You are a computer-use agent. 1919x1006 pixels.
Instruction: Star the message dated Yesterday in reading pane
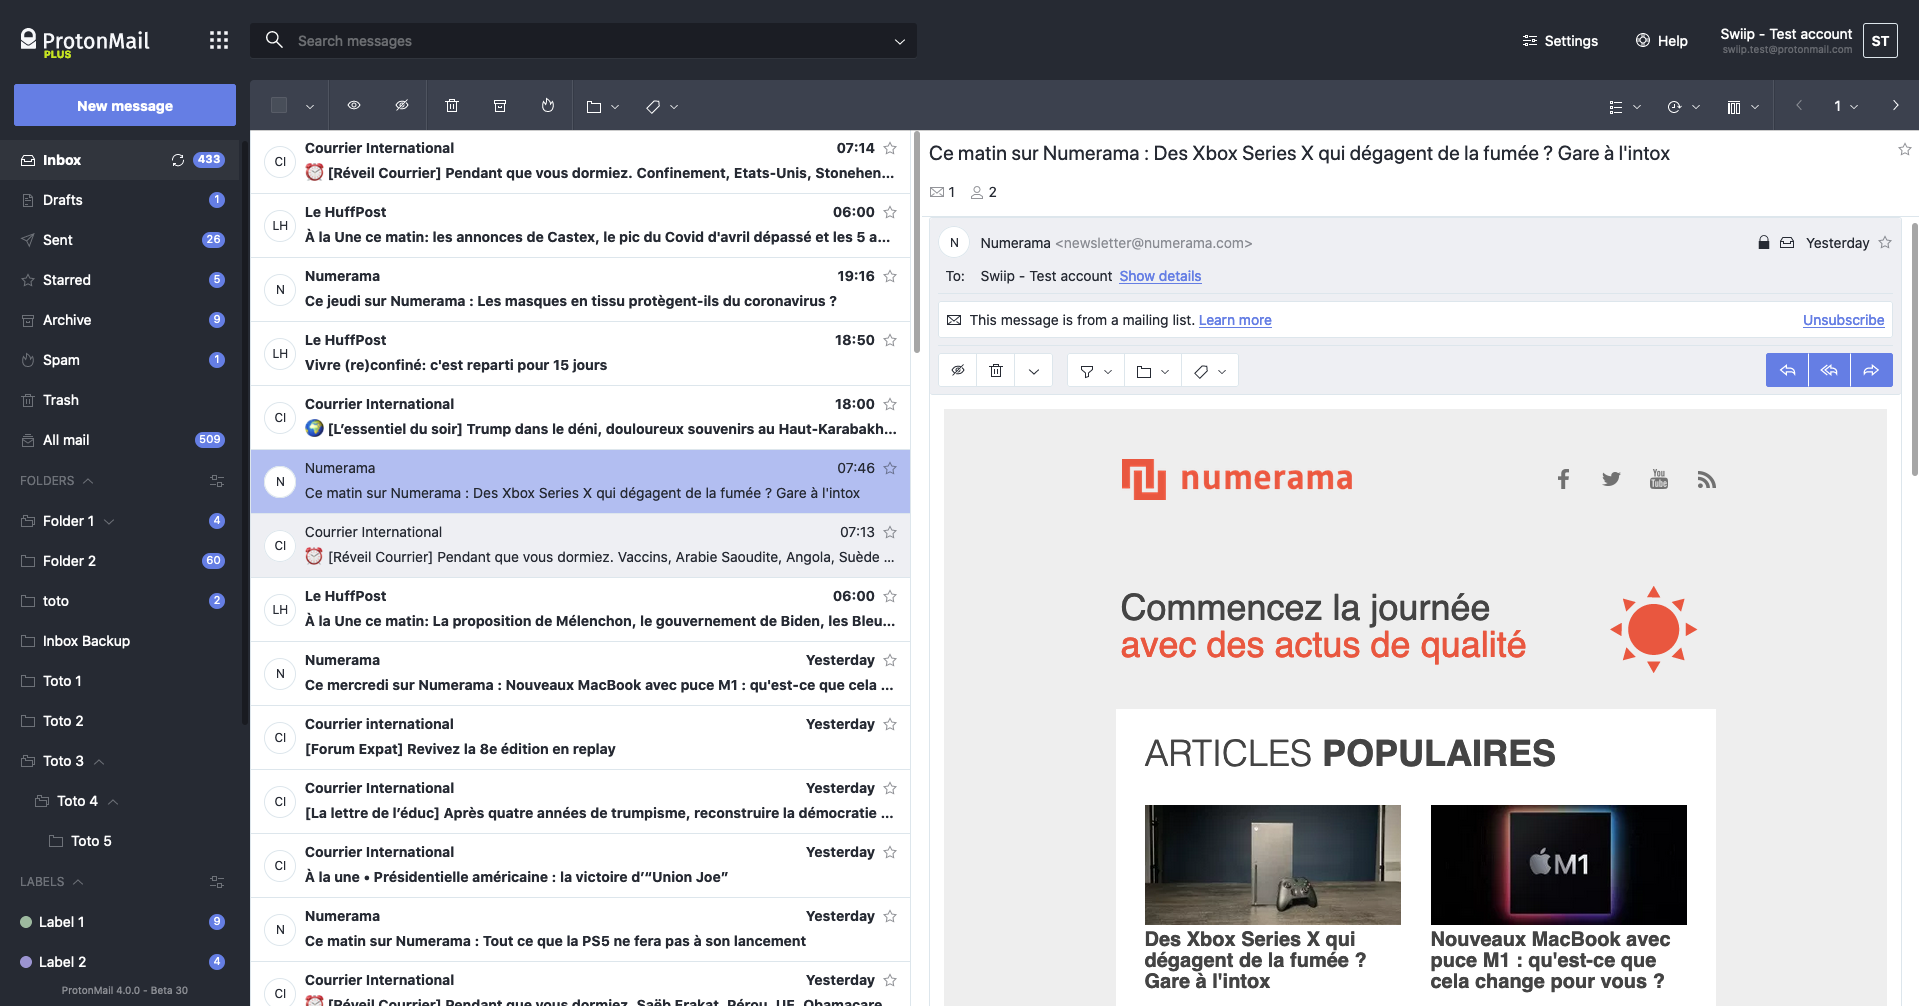pyautogui.click(x=1885, y=243)
